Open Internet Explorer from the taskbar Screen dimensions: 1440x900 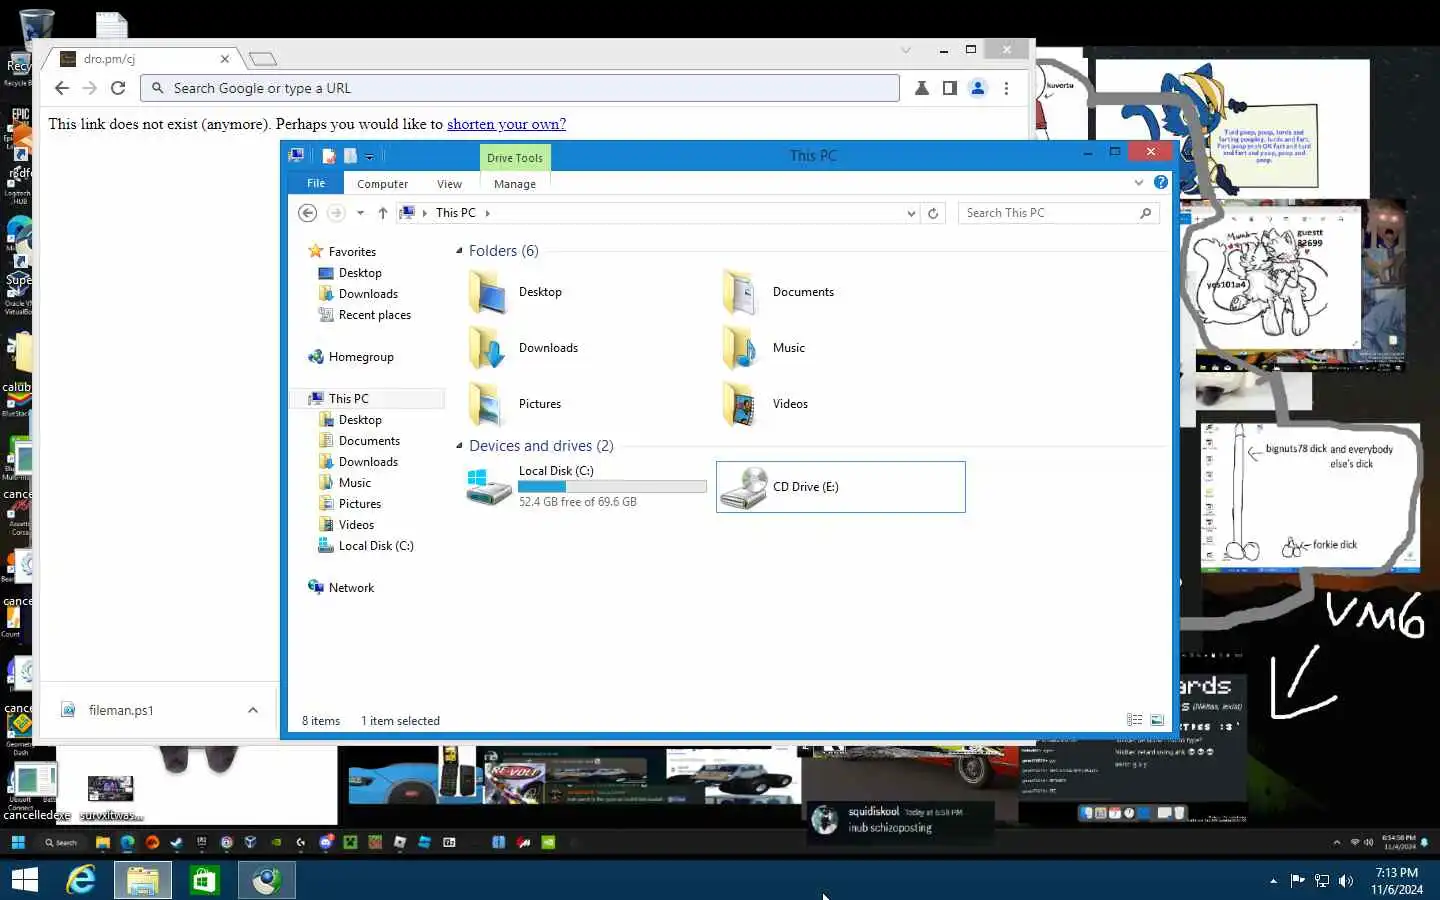click(x=81, y=880)
